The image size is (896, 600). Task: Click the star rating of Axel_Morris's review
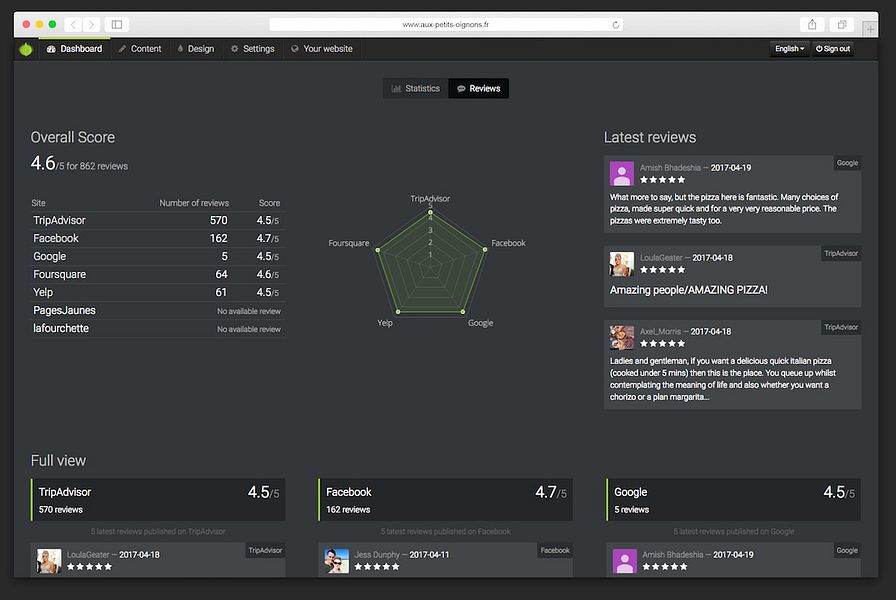[x=662, y=343]
